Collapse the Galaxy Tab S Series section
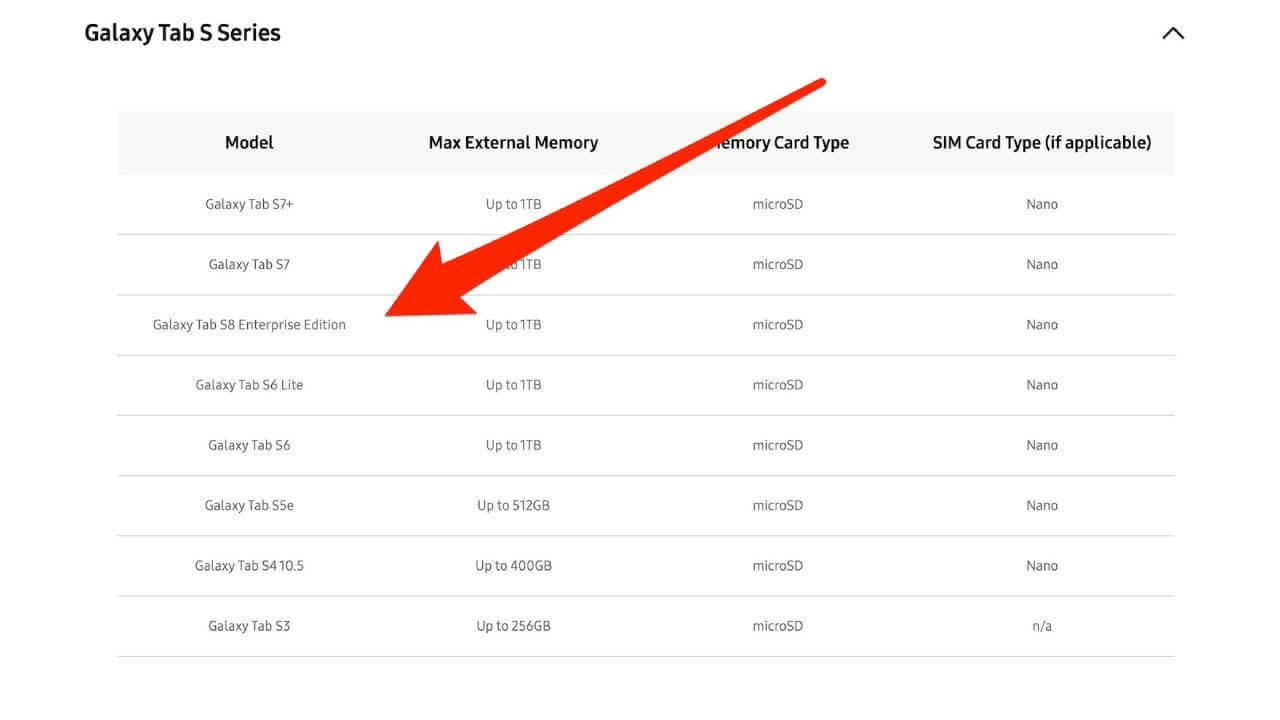Viewport: 1280px width, 720px height. pos(1173,33)
